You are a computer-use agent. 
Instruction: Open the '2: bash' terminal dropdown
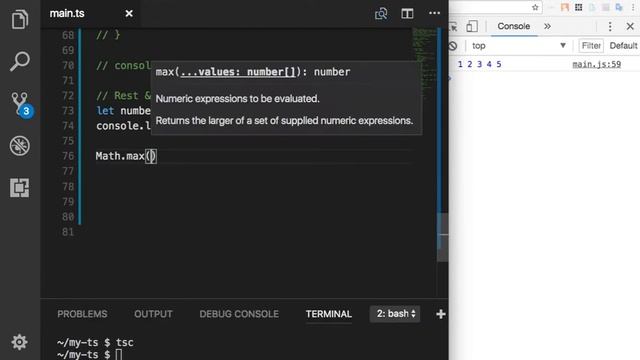click(x=395, y=314)
